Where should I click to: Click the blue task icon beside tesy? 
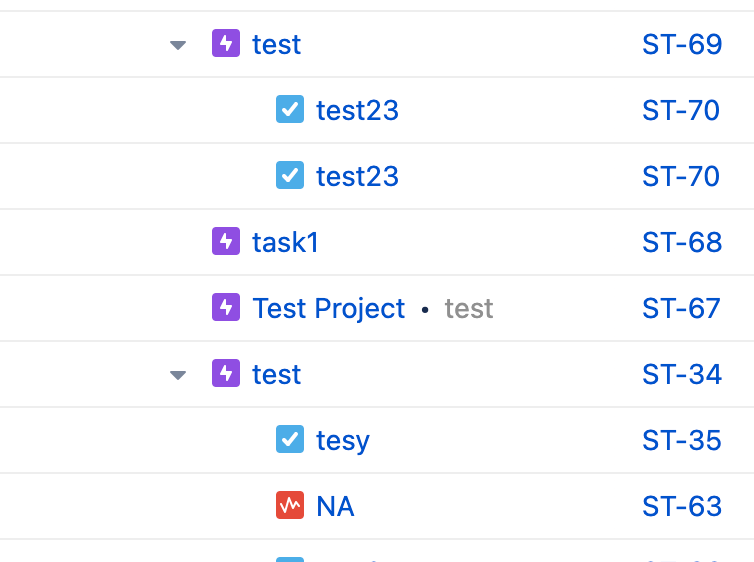pyautogui.click(x=290, y=440)
